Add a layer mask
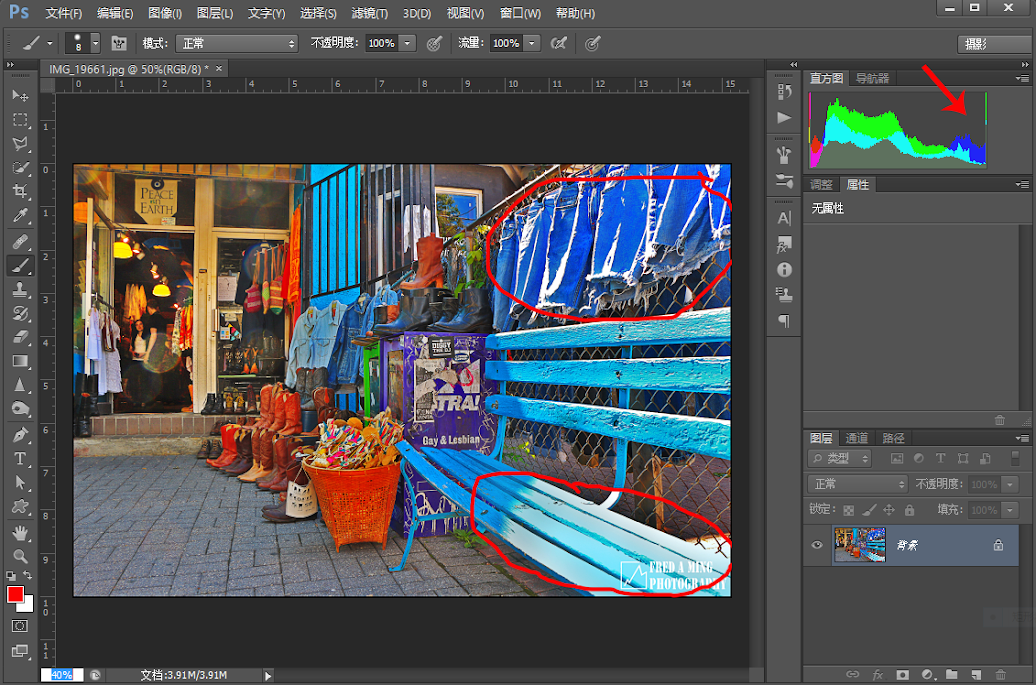 903,674
